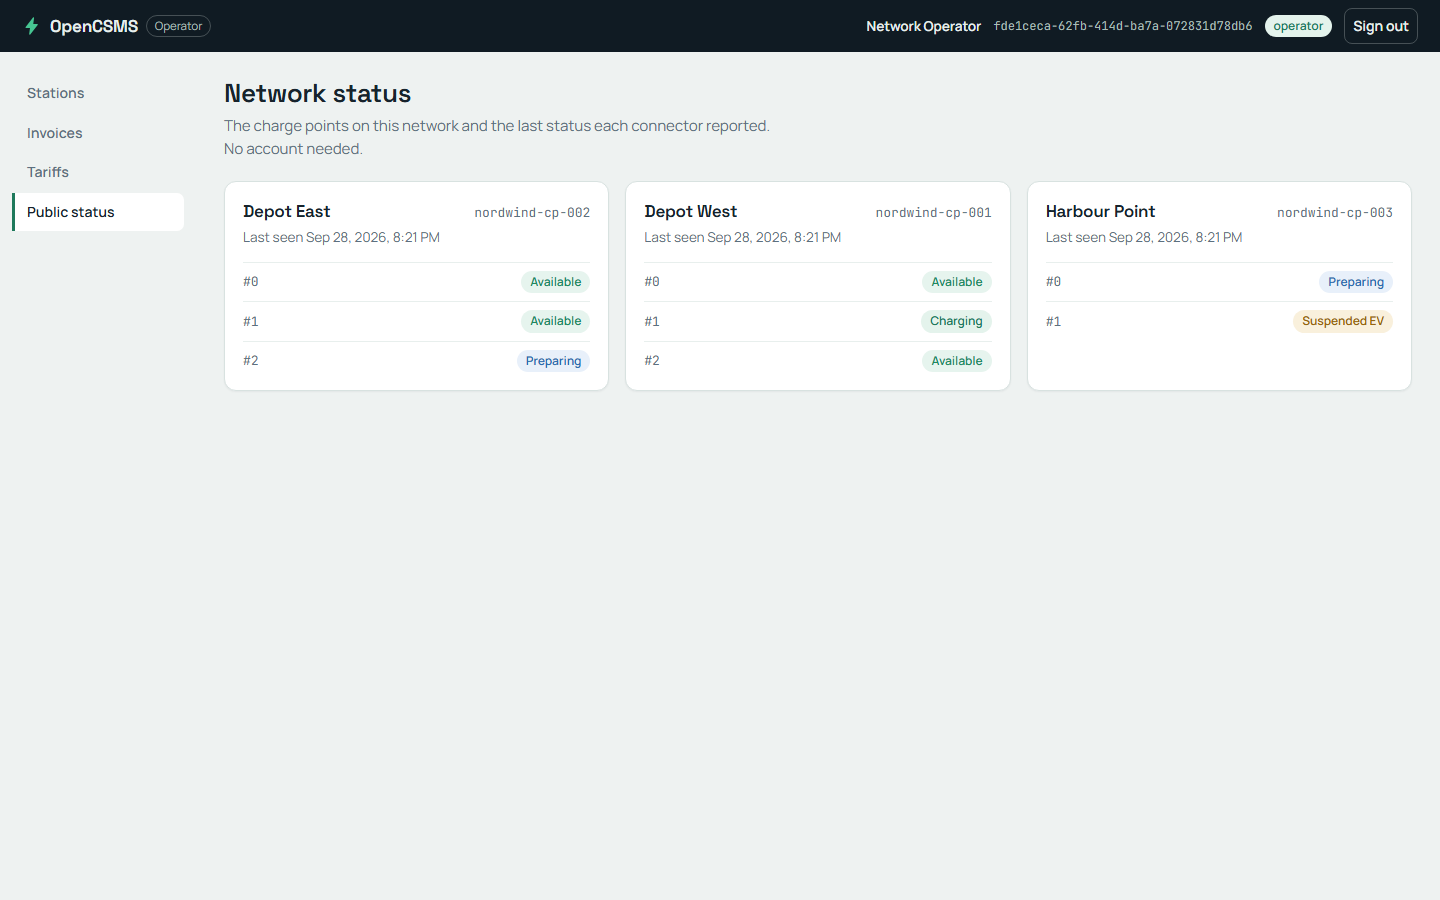1440x900 pixels.
Task: Click Depot West last seen timestamp
Action: point(743,237)
